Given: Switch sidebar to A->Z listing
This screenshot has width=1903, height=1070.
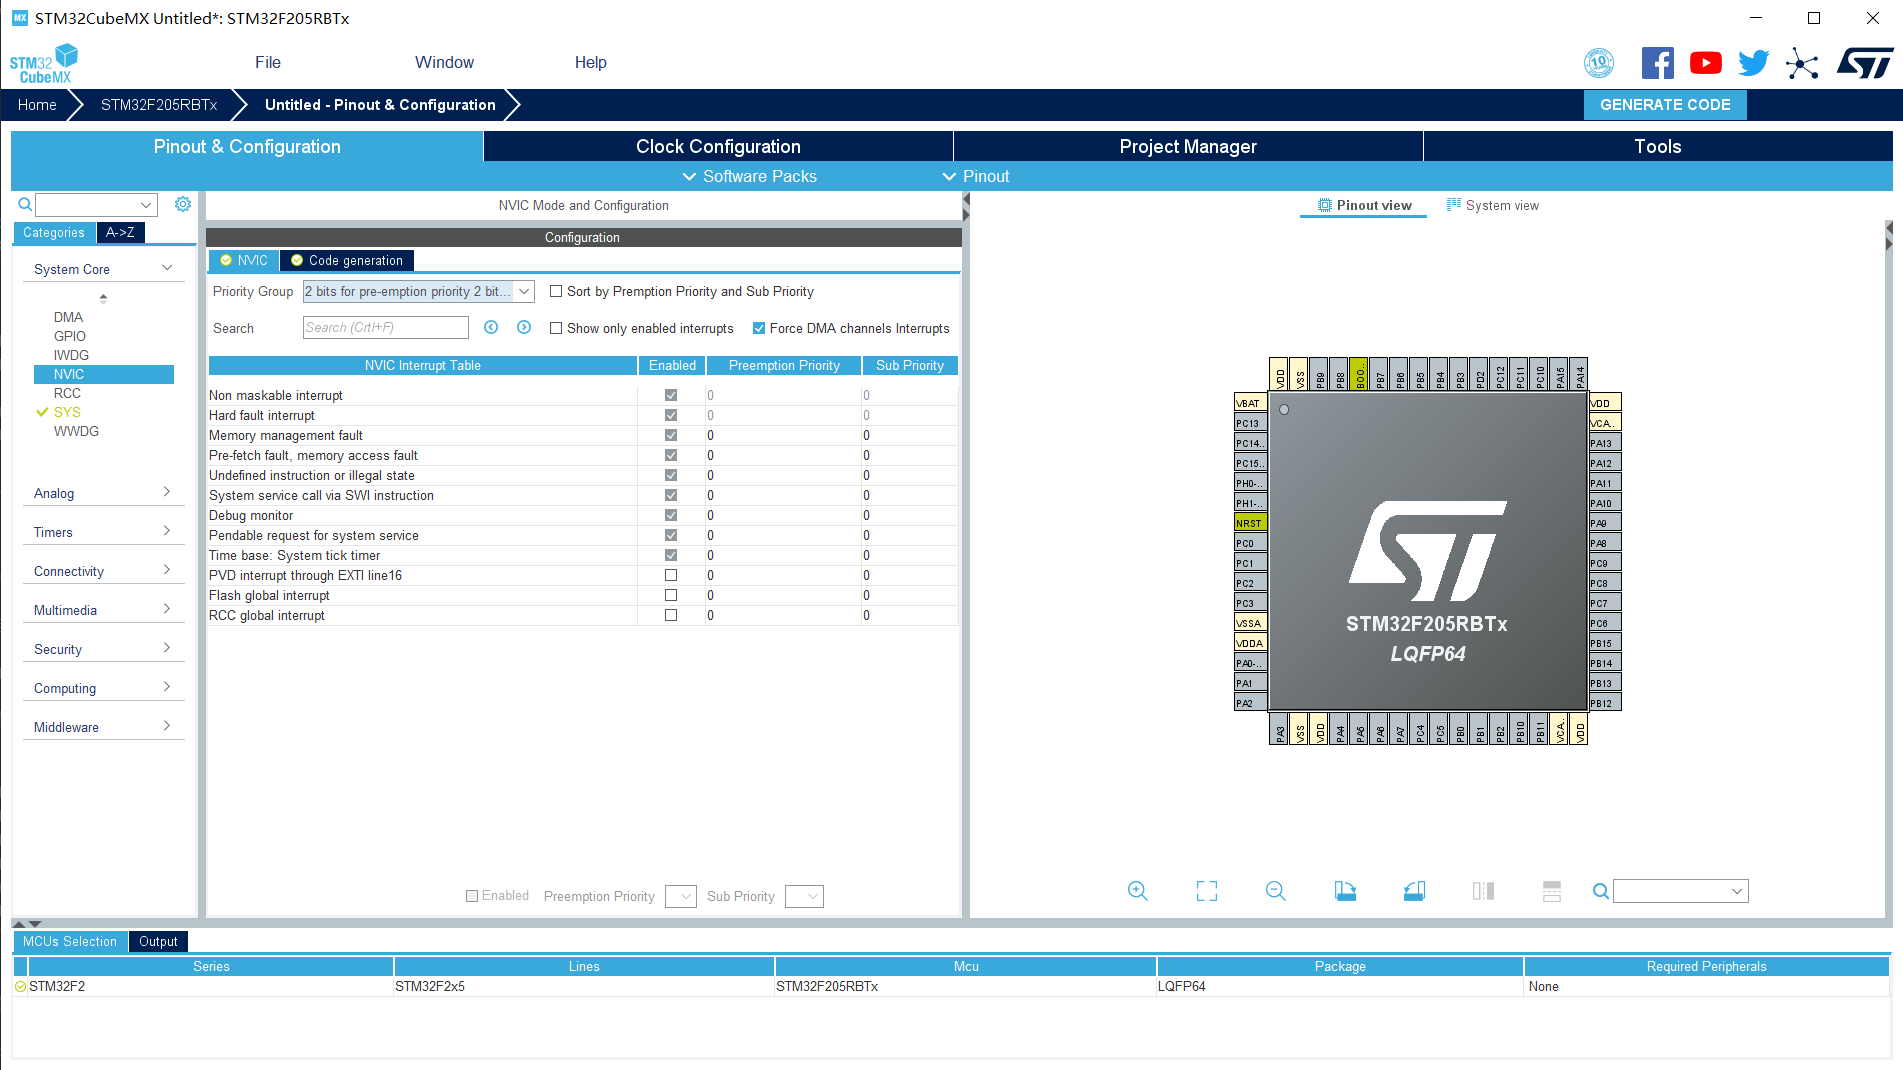Looking at the screenshot, I should pyautogui.click(x=120, y=232).
